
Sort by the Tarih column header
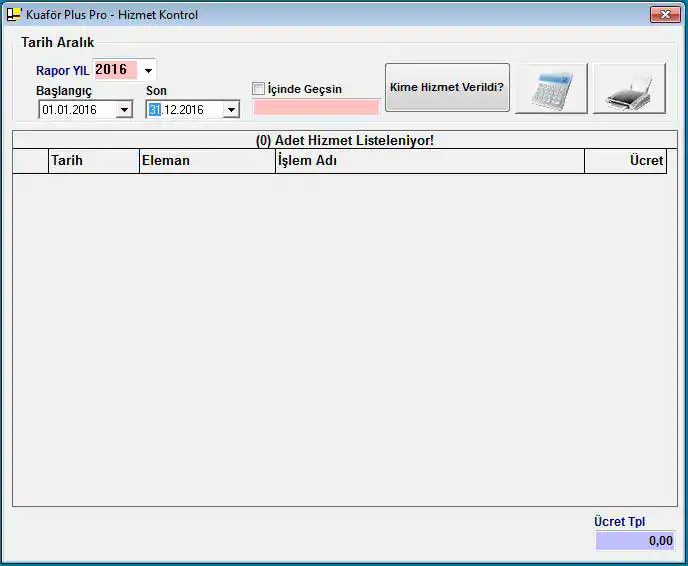(x=93, y=161)
